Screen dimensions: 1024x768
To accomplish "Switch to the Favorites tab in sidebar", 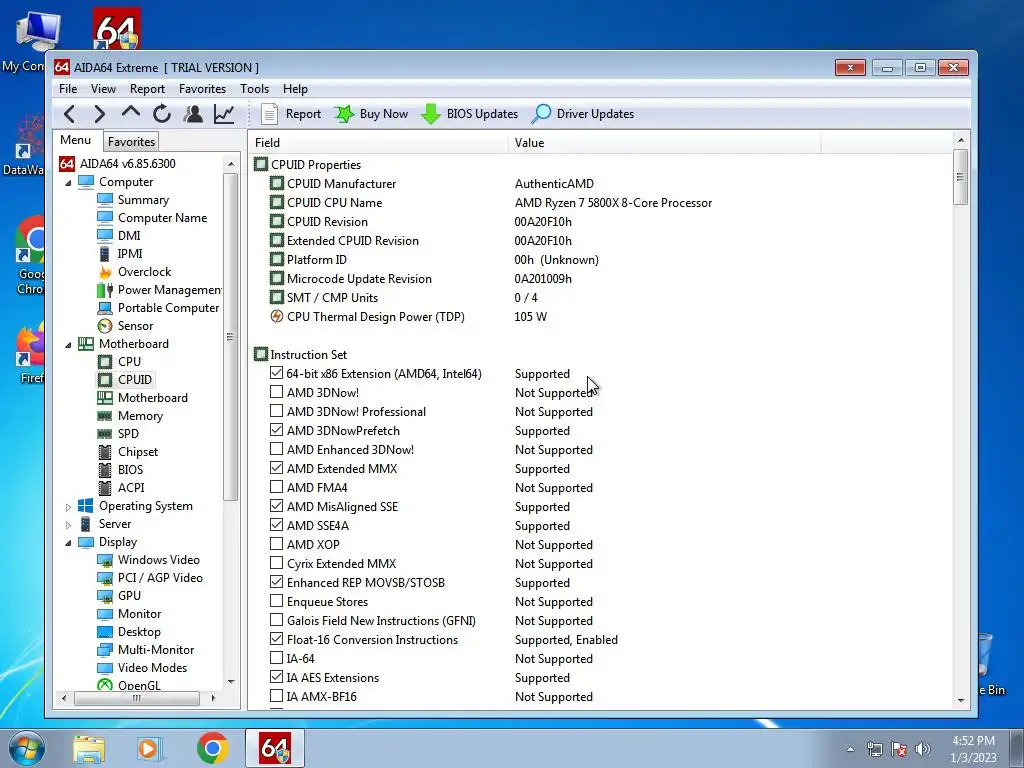I will (131, 142).
